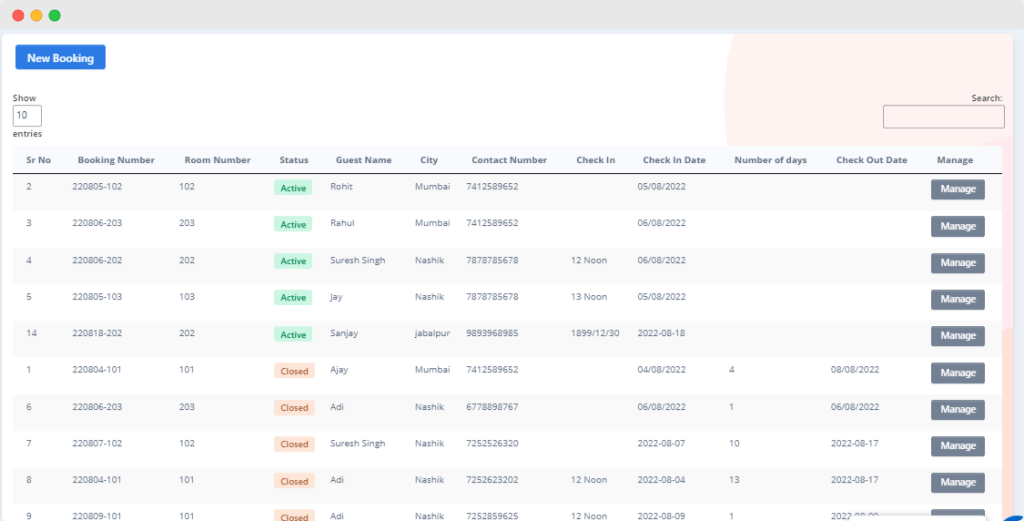Sort by Sr No column header
This screenshot has width=1024, height=521.
click(39, 160)
